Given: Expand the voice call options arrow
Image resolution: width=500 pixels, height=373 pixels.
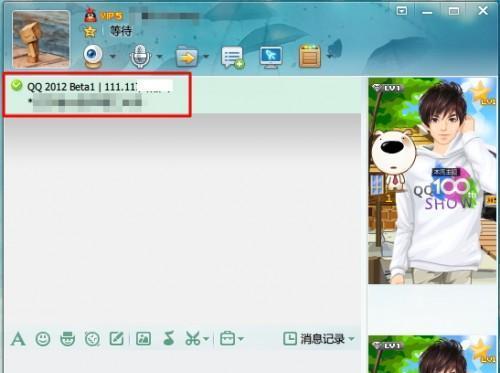Looking at the screenshot, I should tap(159, 56).
